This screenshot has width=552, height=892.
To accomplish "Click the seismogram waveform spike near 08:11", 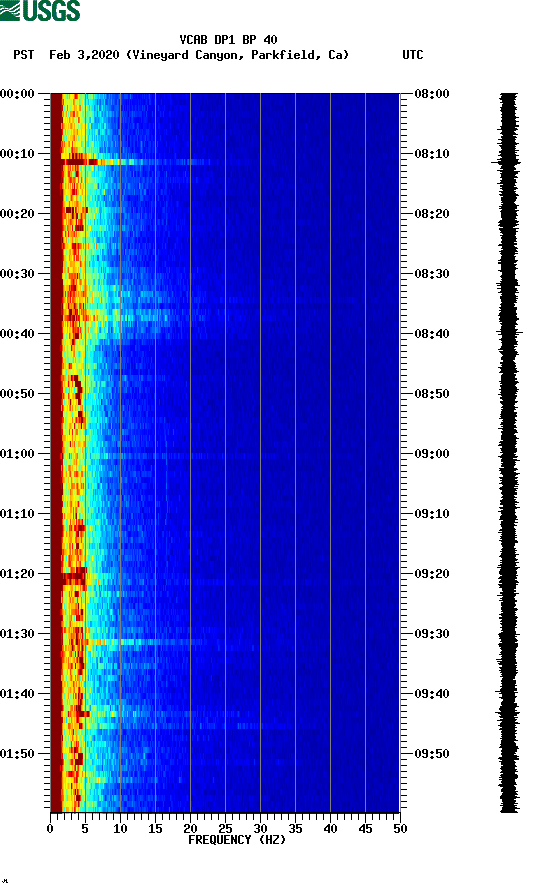I will click(x=505, y=163).
